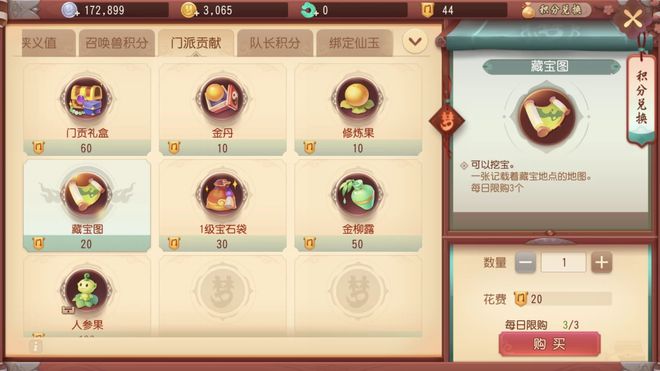Tap the green jade currency icon
The image size is (660, 371).
tap(309, 10)
